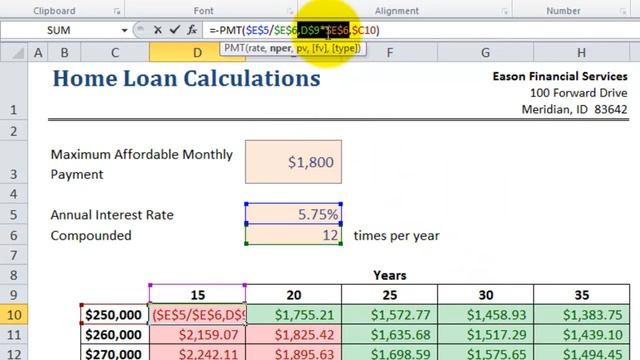Click the $250,000 loan amount cell

(x=115, y=315)
